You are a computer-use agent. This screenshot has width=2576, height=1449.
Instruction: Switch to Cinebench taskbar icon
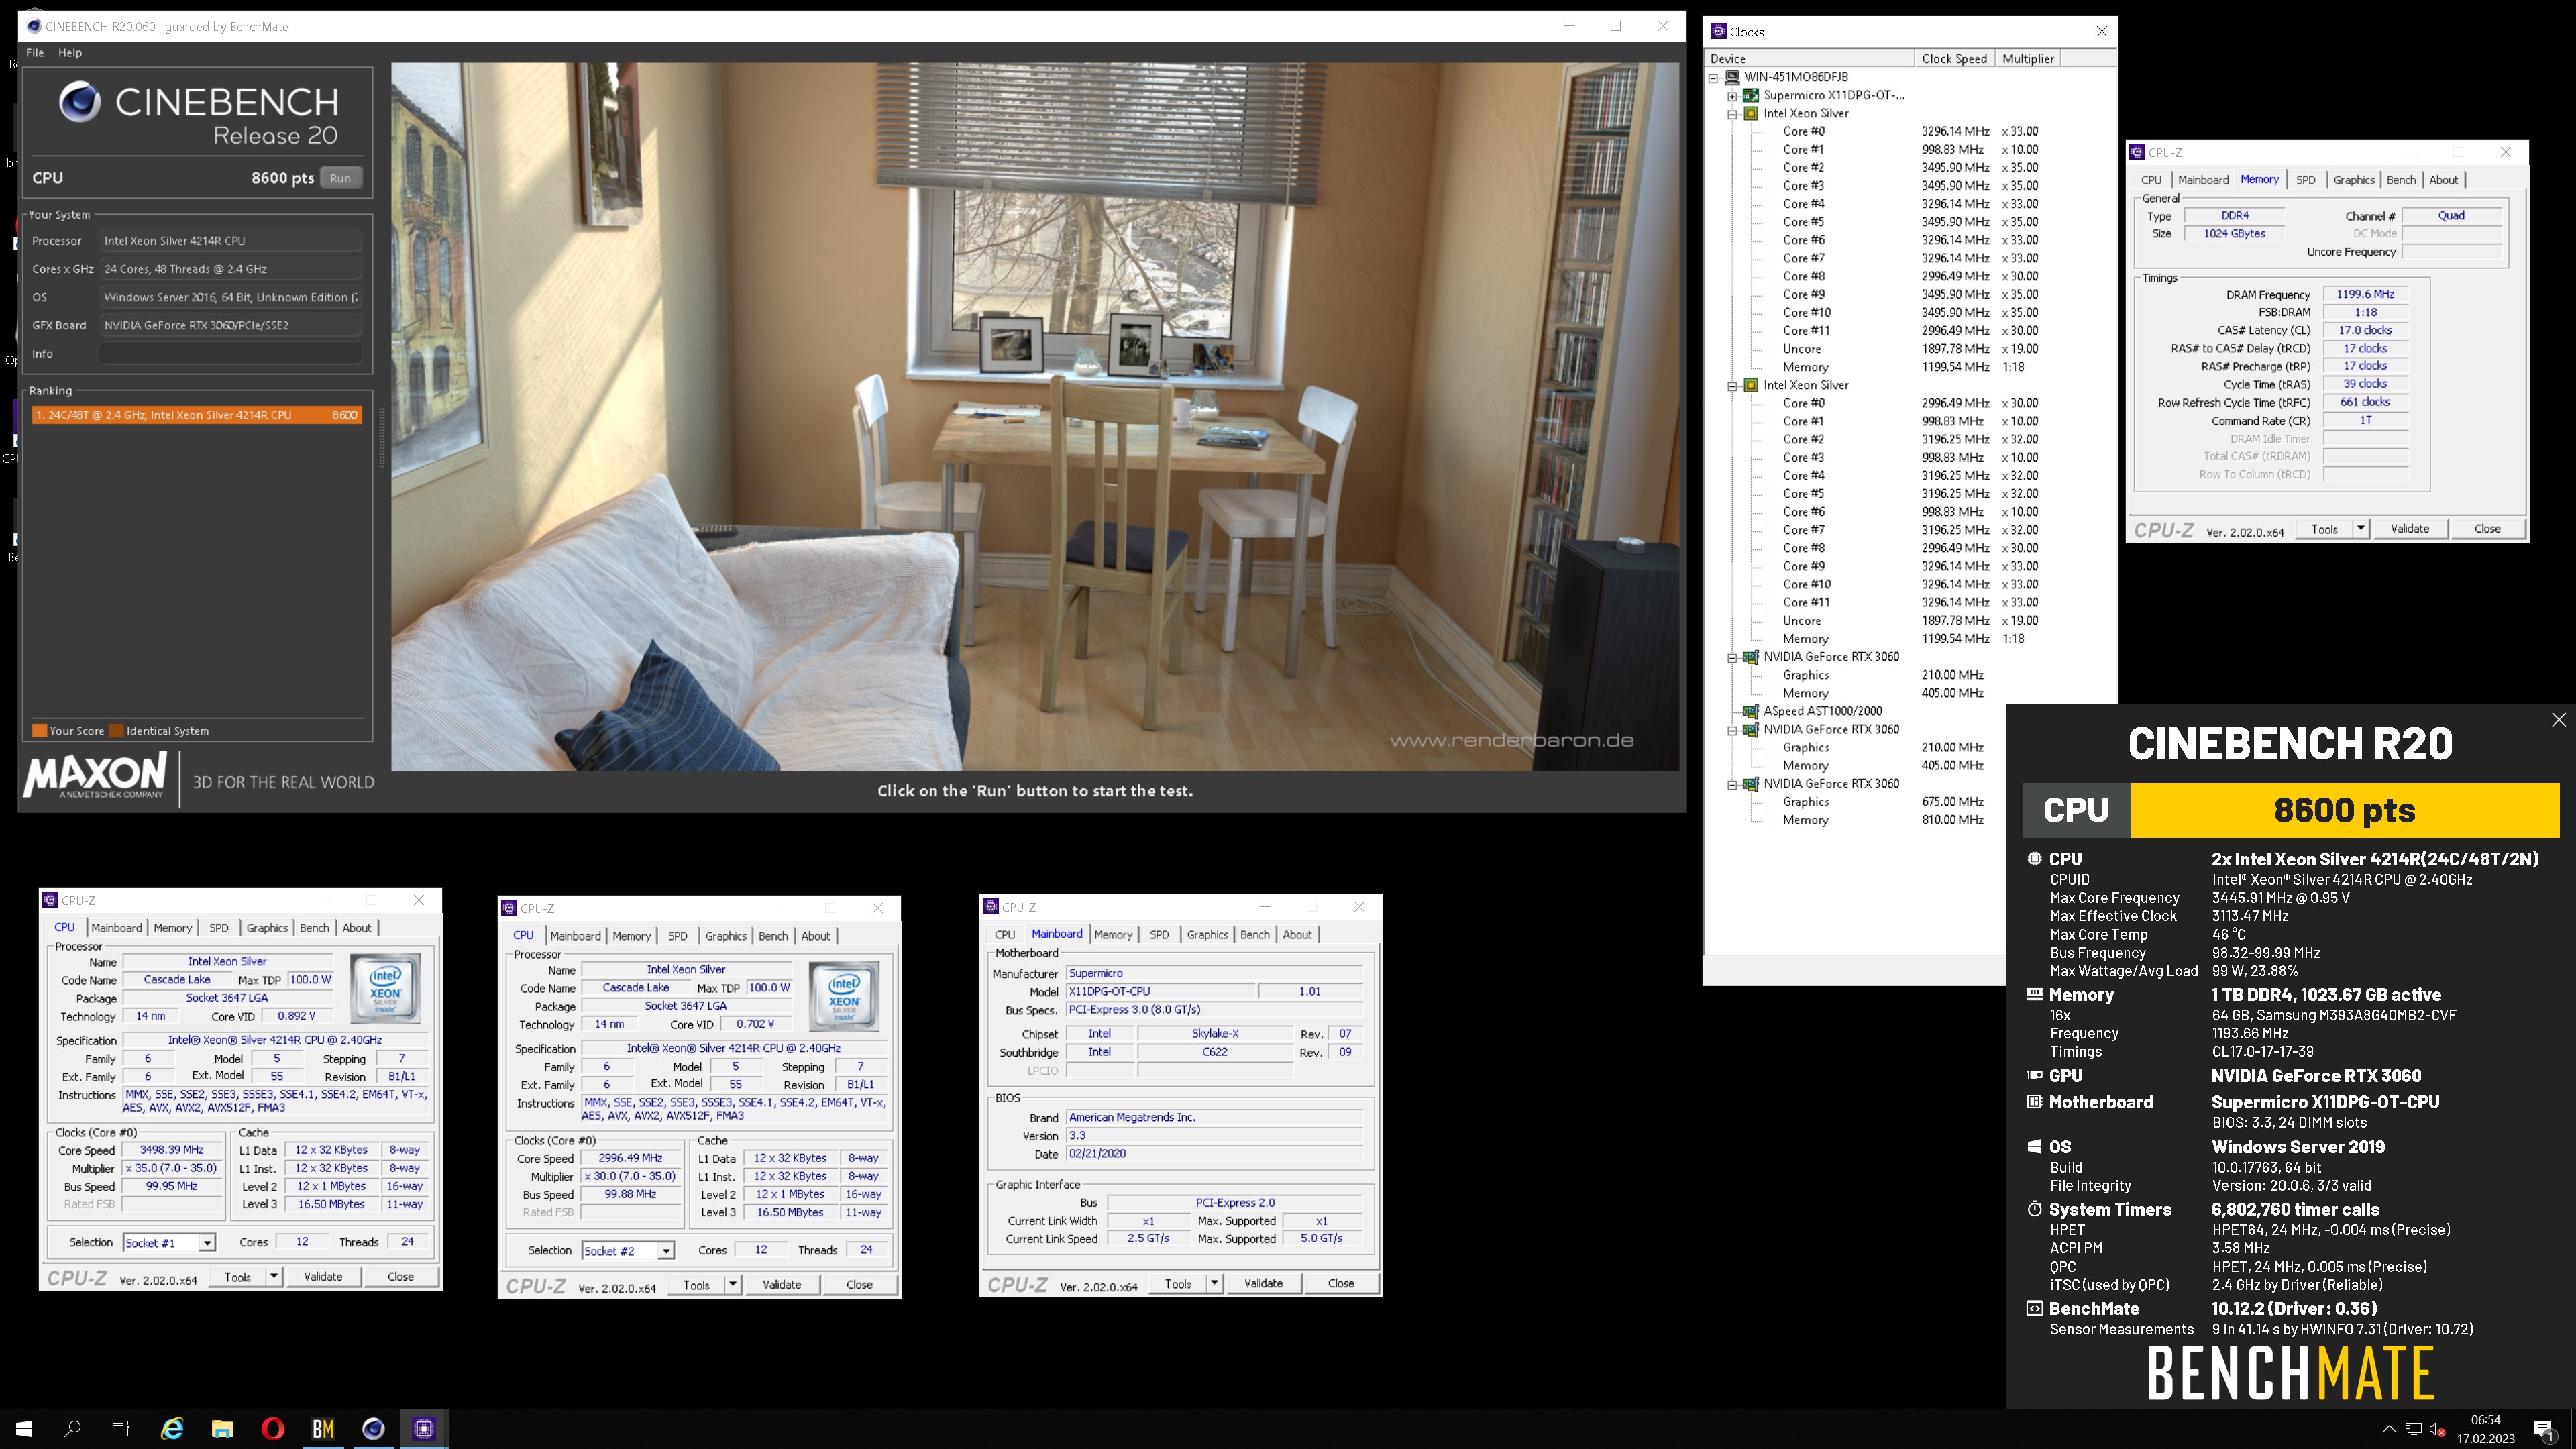(x=373, y=1428)
